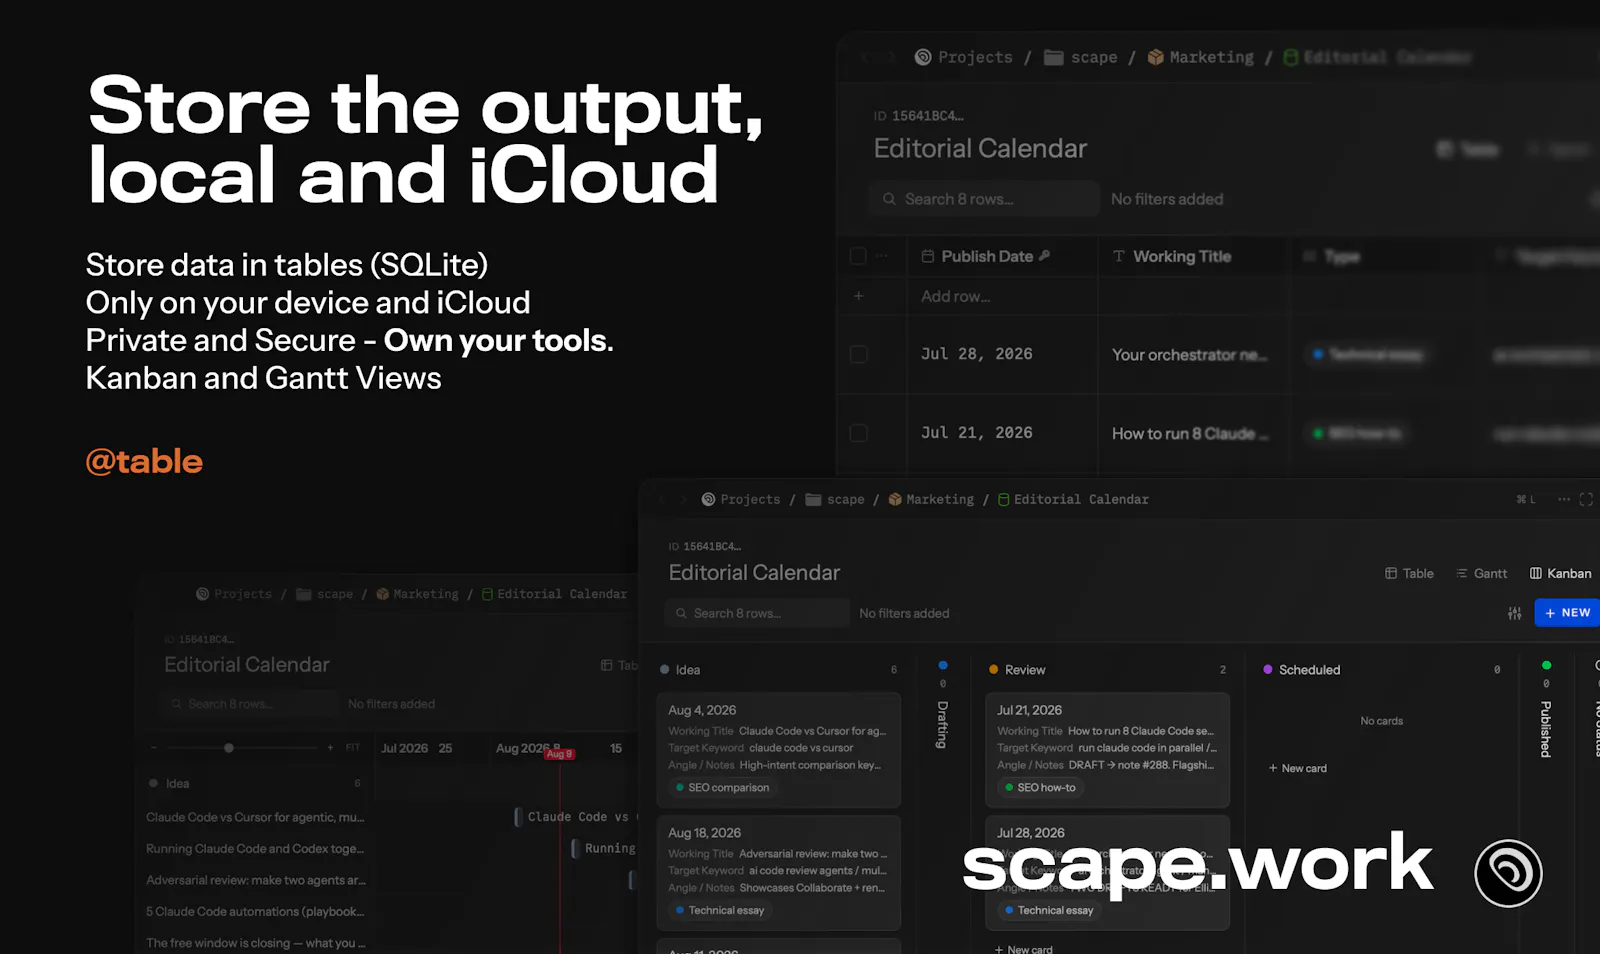Click scape folder breadcrumb in Kanban window

(845, 499)
